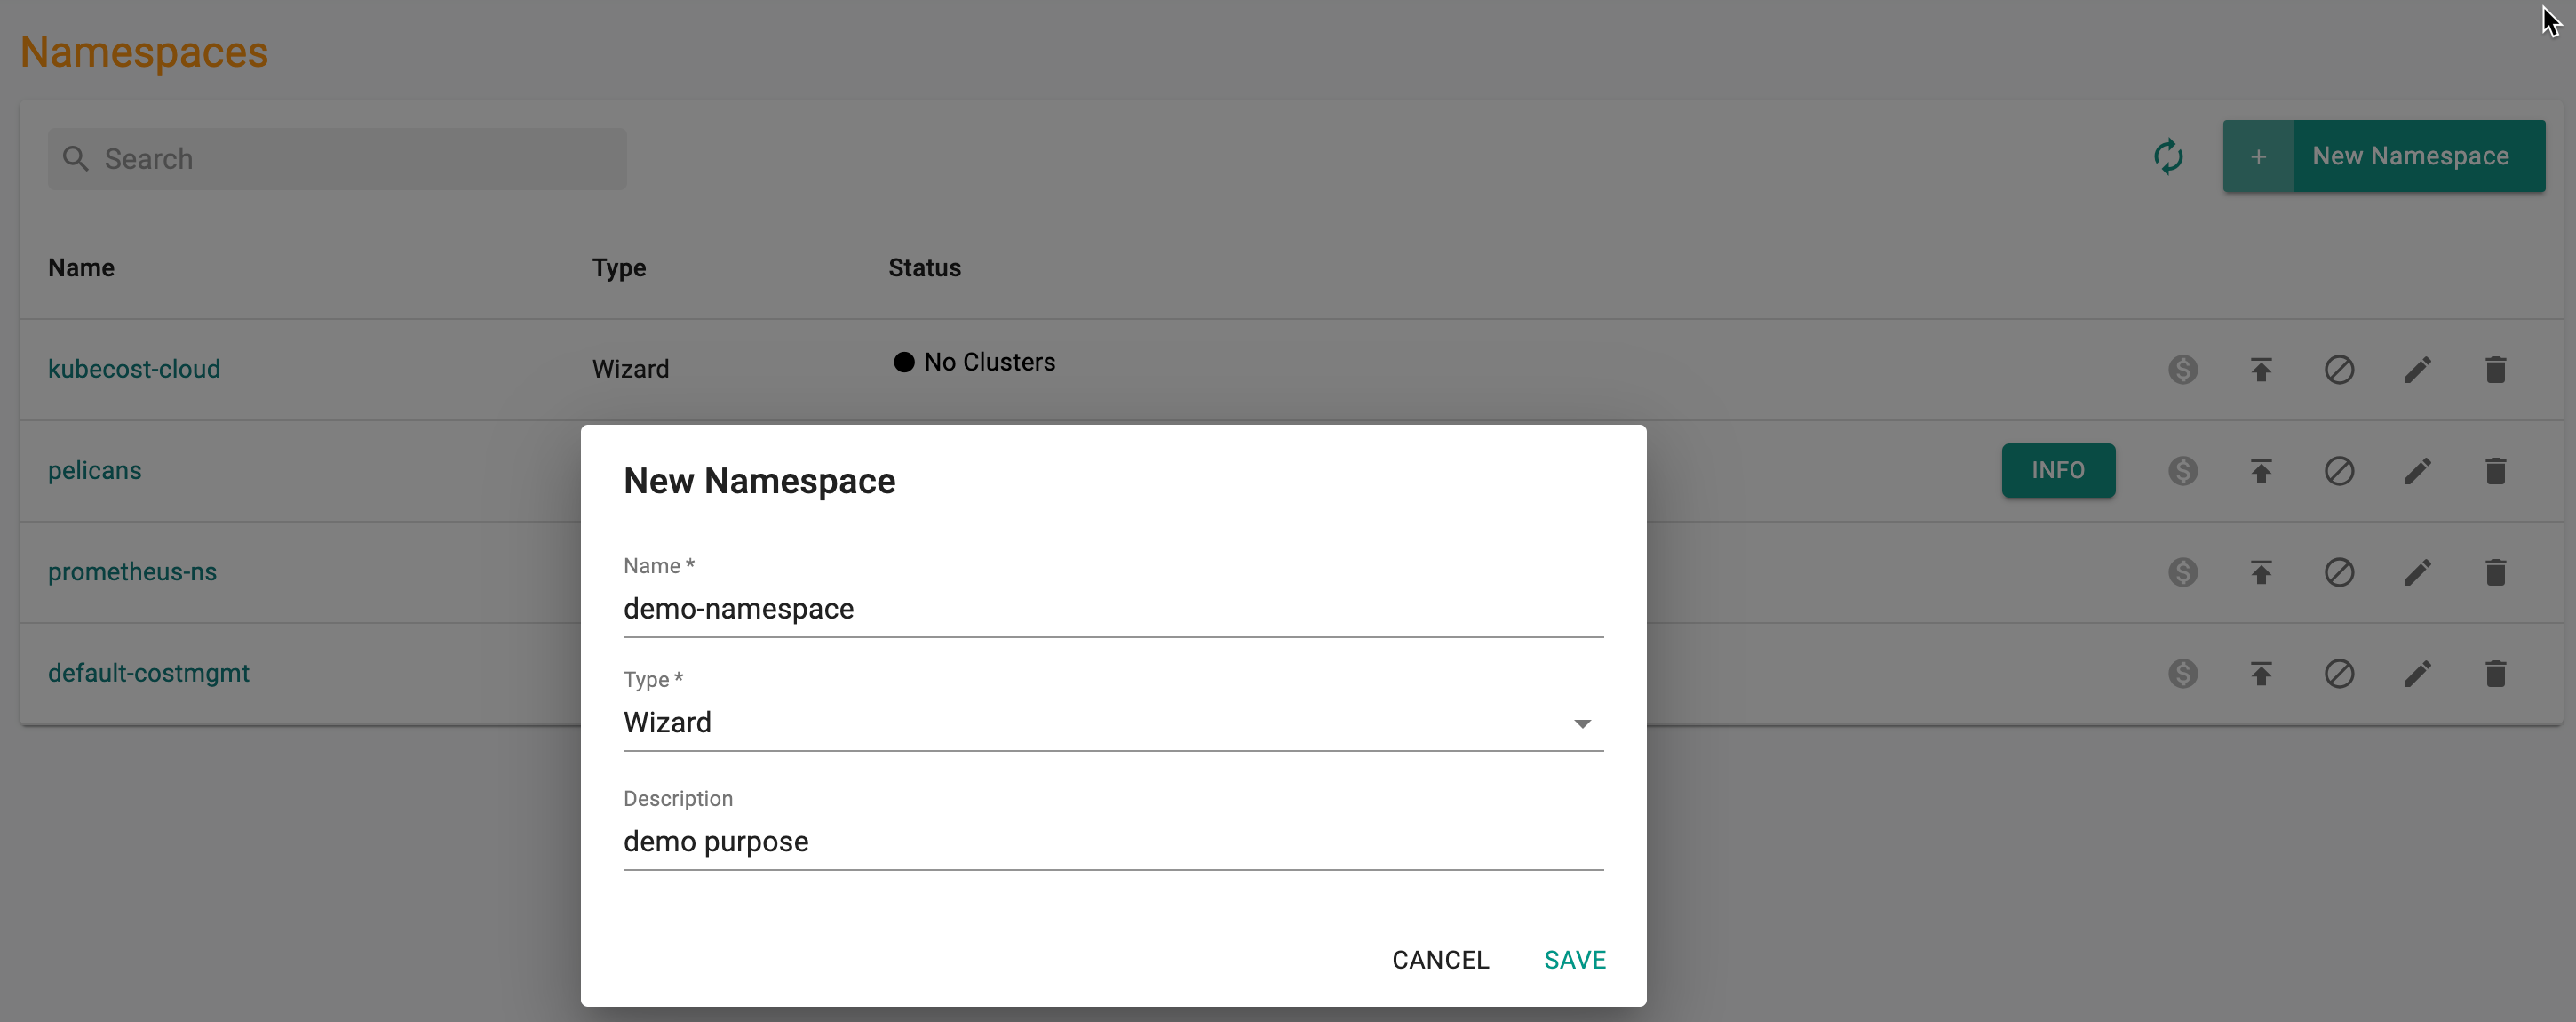Delete default-costmgmt with trash icon
The height and width of the screenshot is (1022, 2576).
(x=2496, y=674)
